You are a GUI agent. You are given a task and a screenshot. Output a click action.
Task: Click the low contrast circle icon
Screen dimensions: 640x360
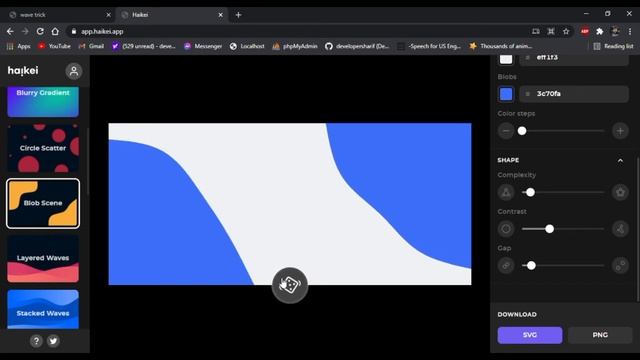(506, 229)
